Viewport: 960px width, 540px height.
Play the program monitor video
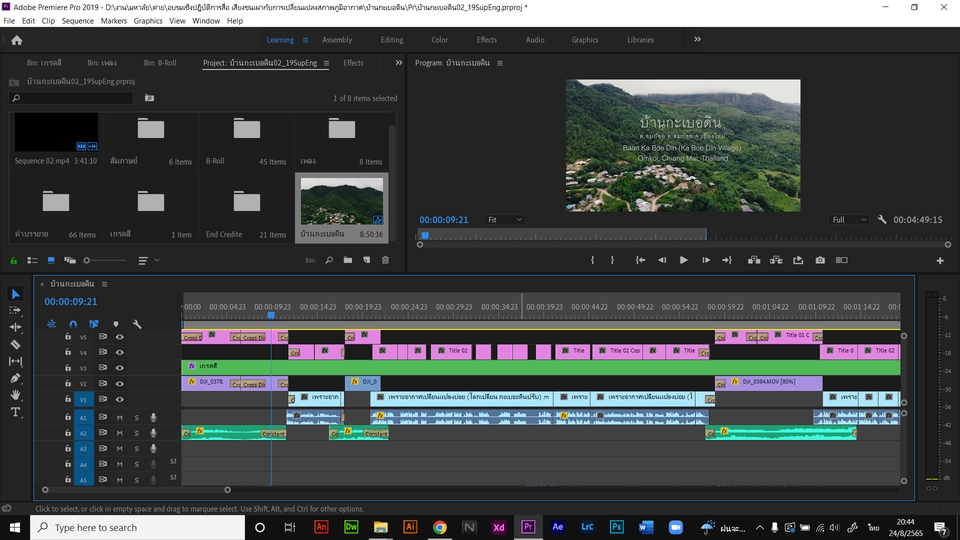coord(684,260)
